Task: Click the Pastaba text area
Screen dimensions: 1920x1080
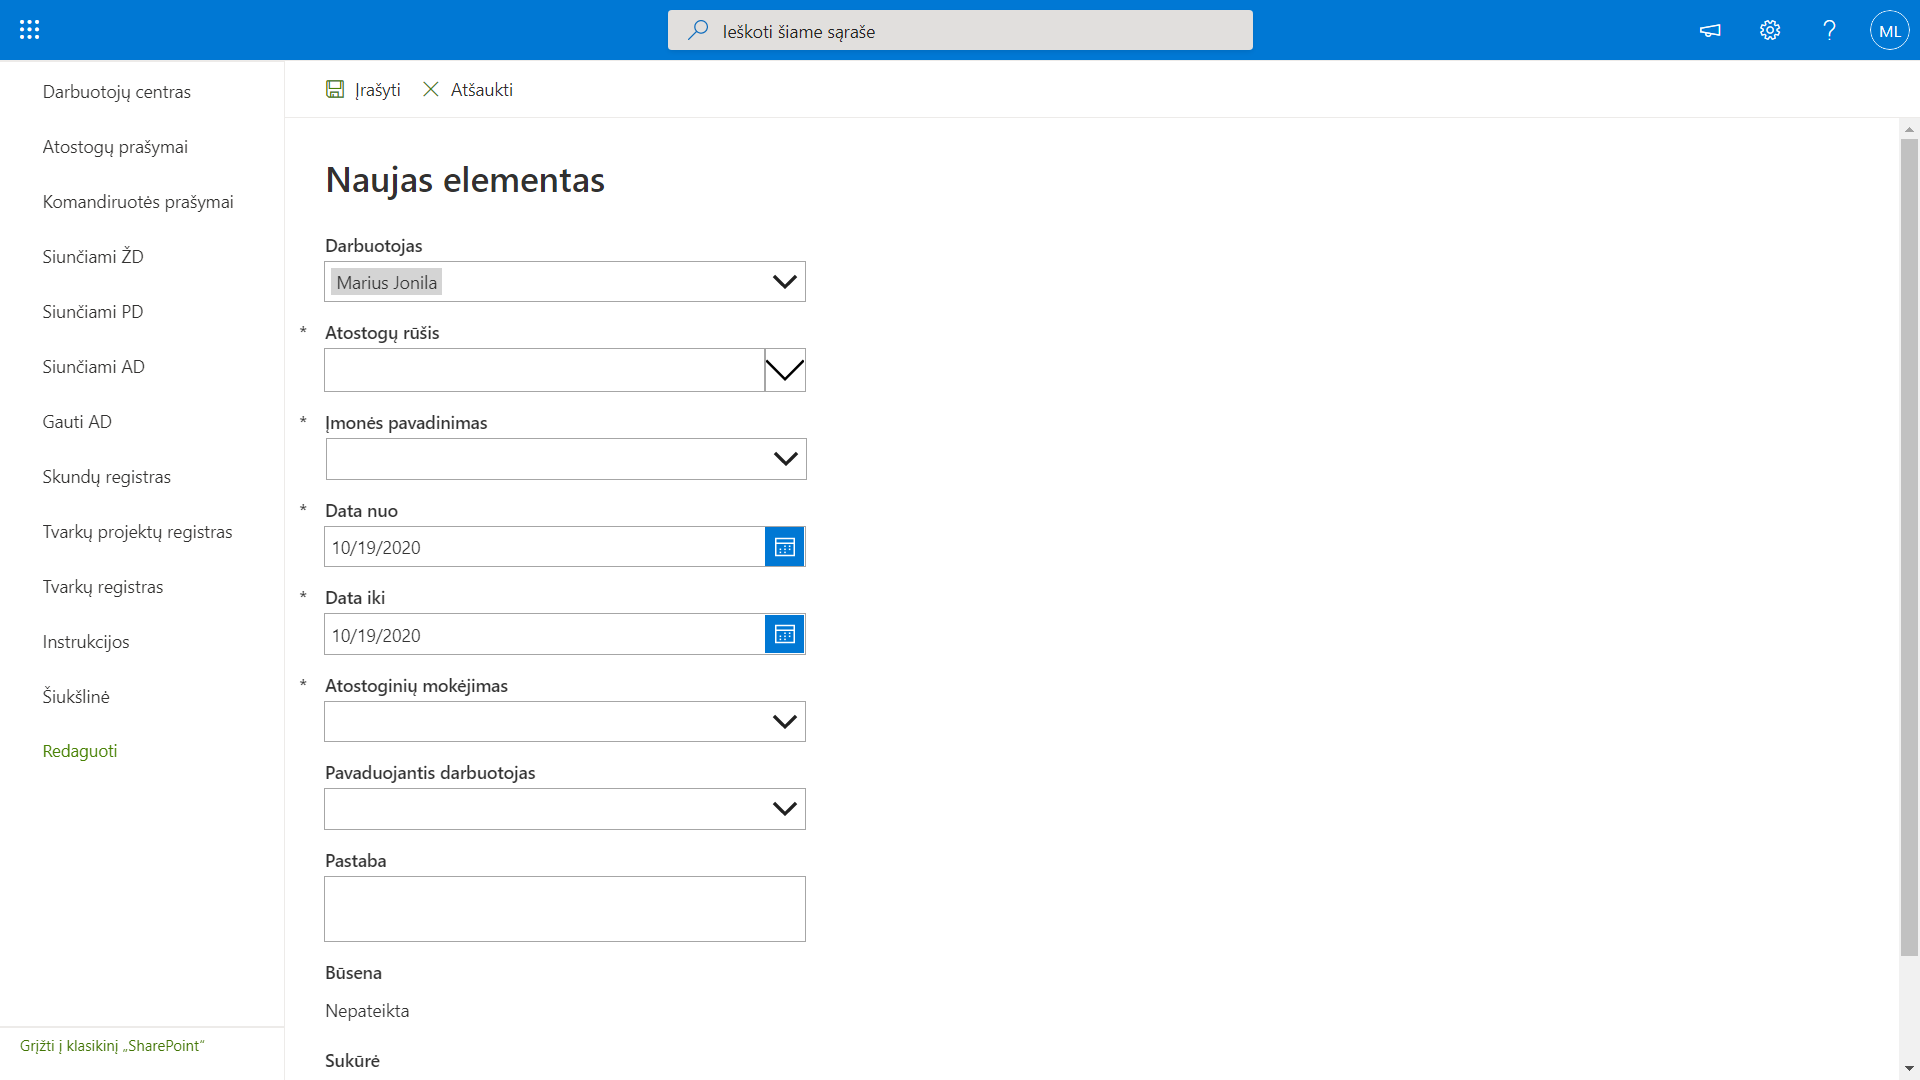Action: coord(565,909)
